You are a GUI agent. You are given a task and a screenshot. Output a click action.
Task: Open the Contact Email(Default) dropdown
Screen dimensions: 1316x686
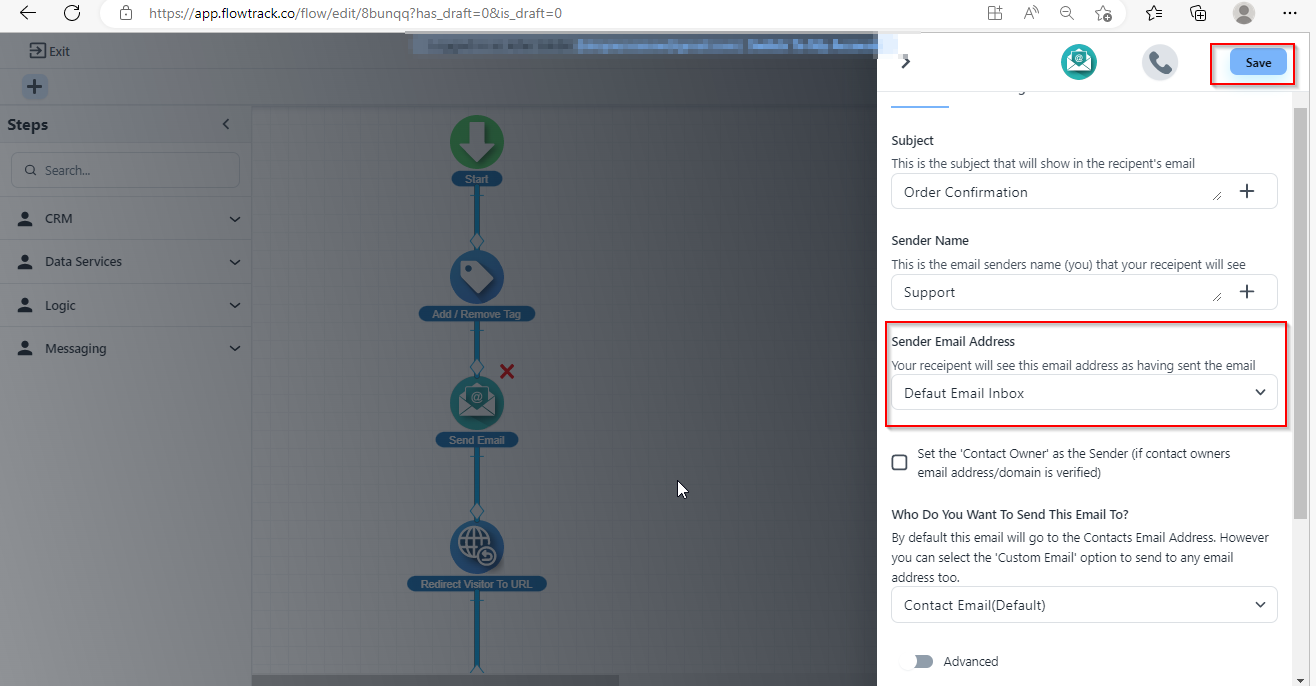pyautogui.click(x=1084, y=605)
